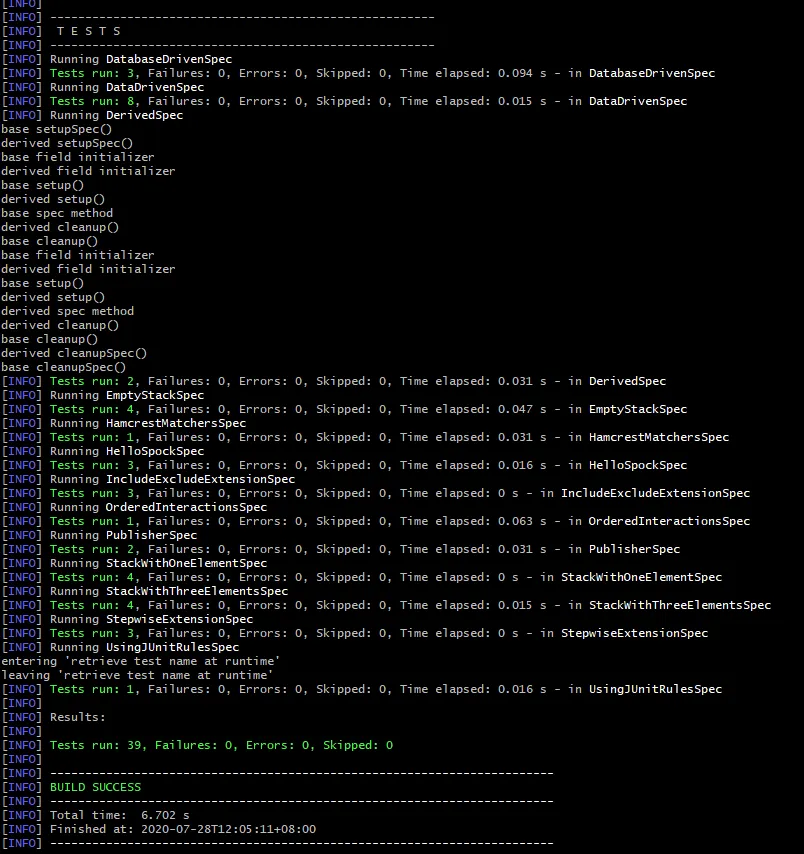Click "leaving 'retrieve test name at runtime'" line
This screenshot has width=804, height=854.
tap(137, 675)
